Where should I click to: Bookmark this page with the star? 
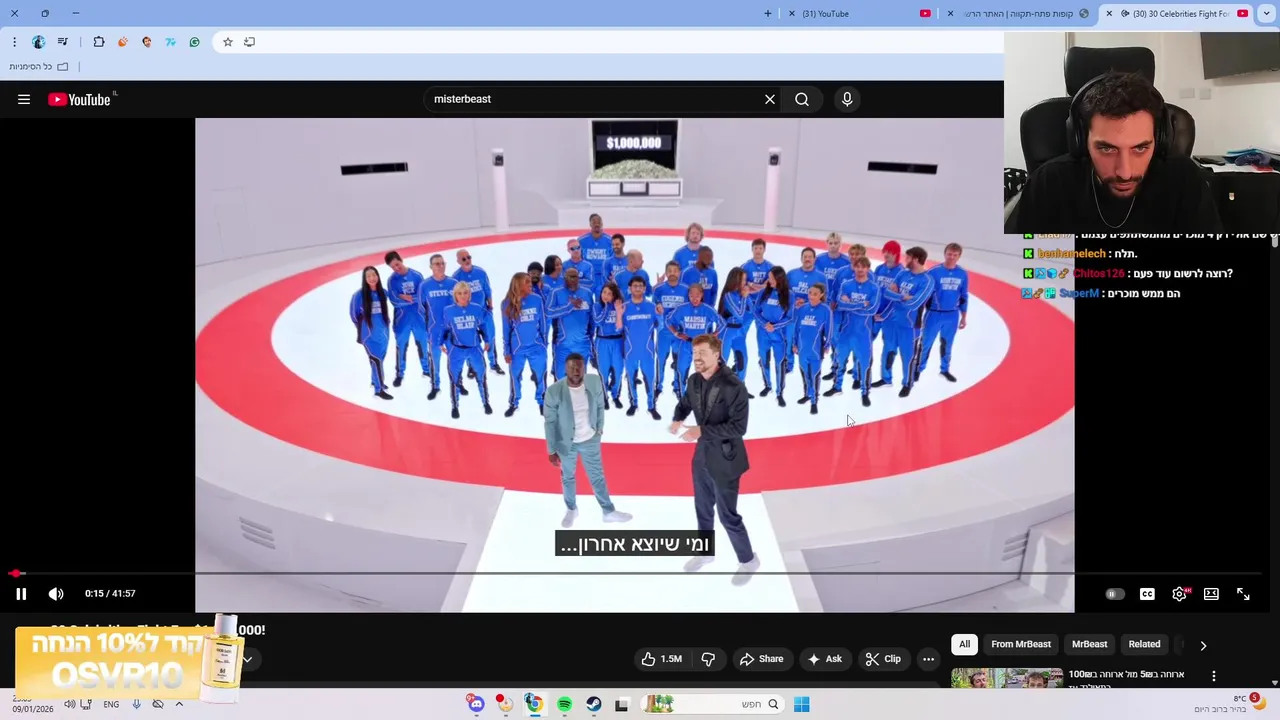click(x=228, y=42)
